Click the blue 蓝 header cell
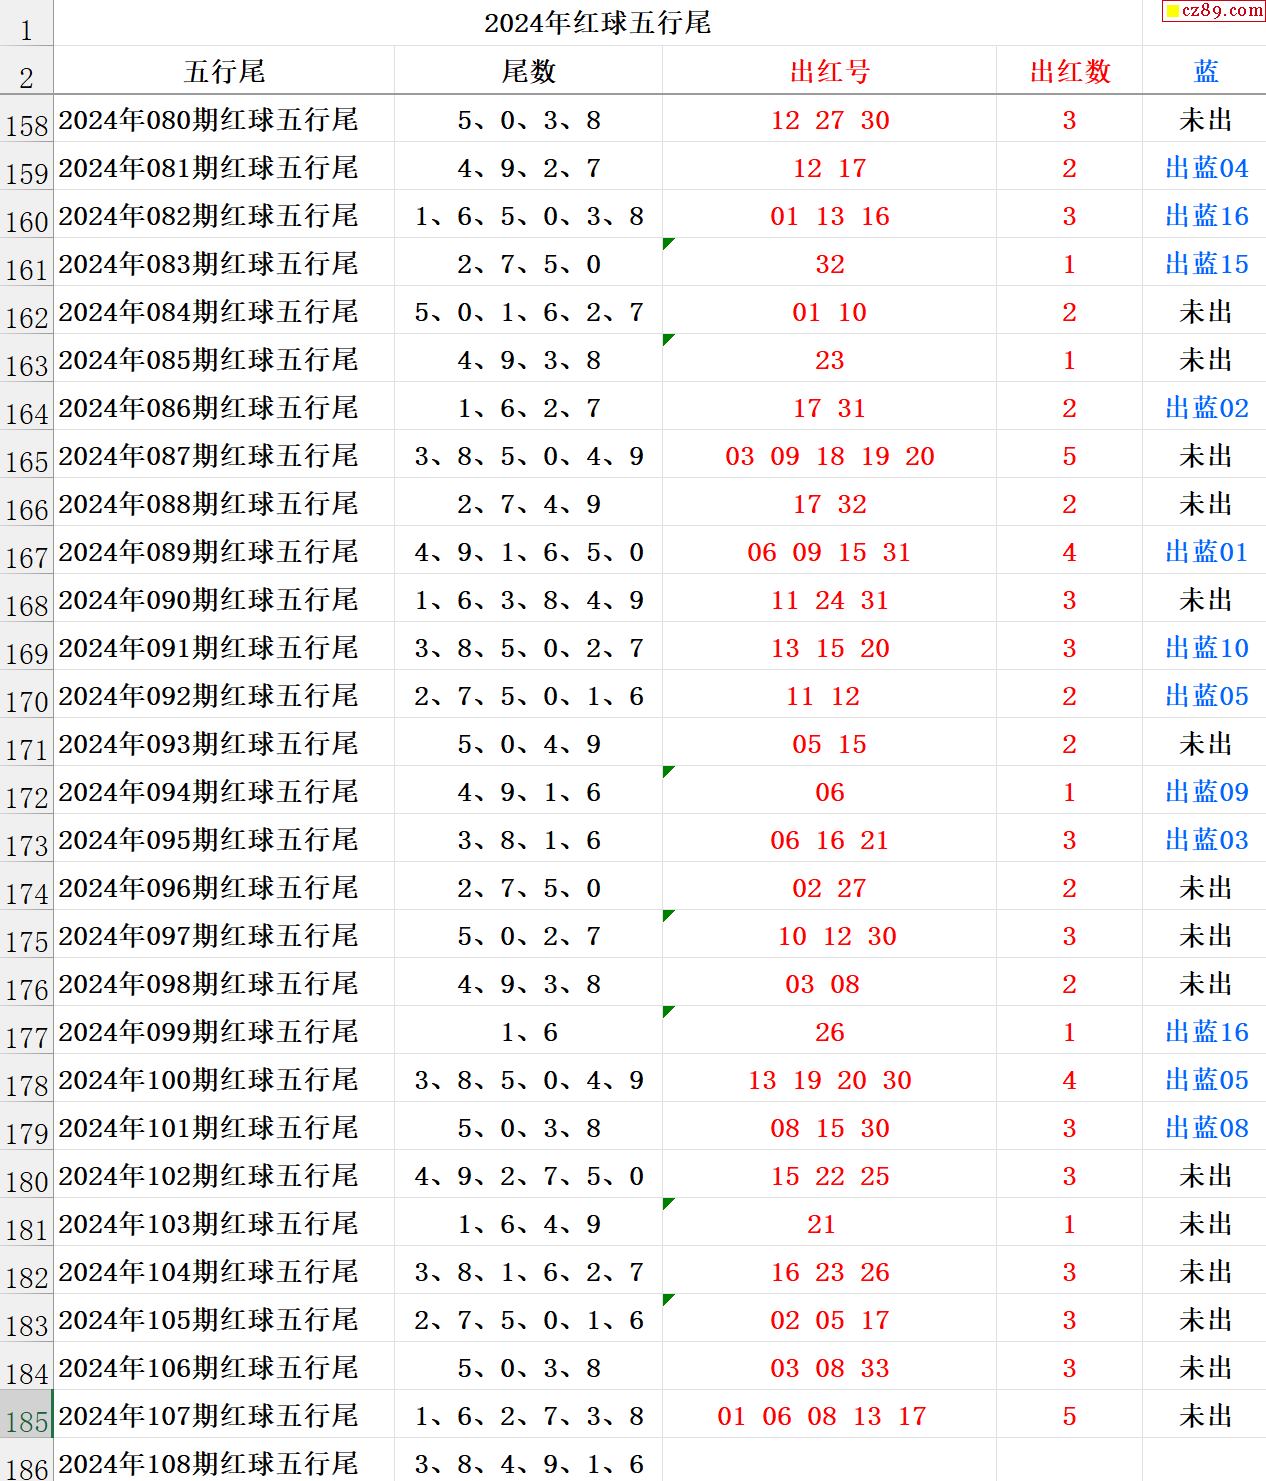The image size is (1266, 1481). tap(1205, 71)
